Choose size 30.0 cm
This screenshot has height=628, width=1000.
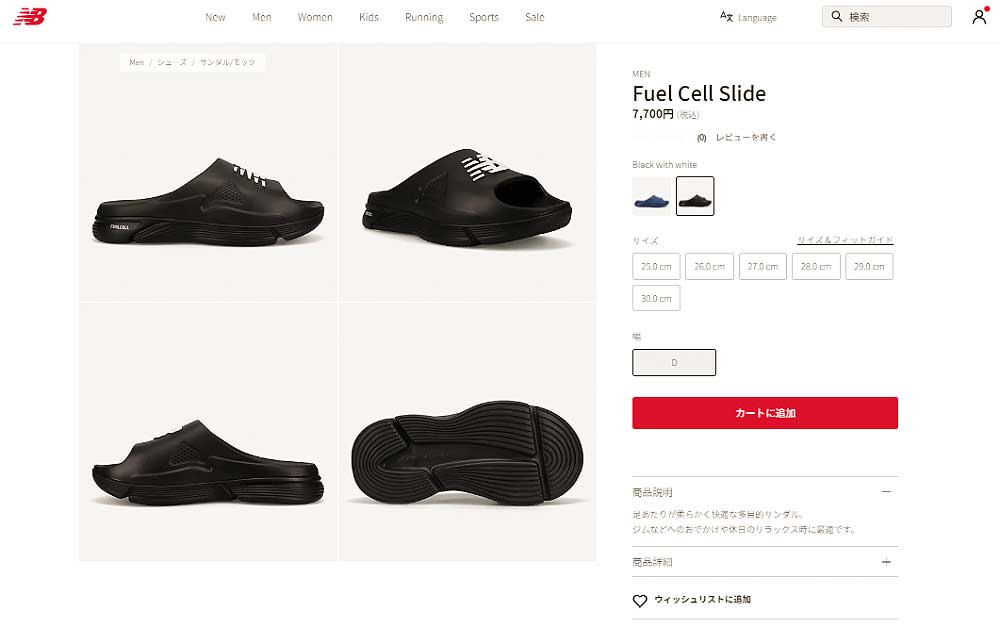[x=656, y=298]
